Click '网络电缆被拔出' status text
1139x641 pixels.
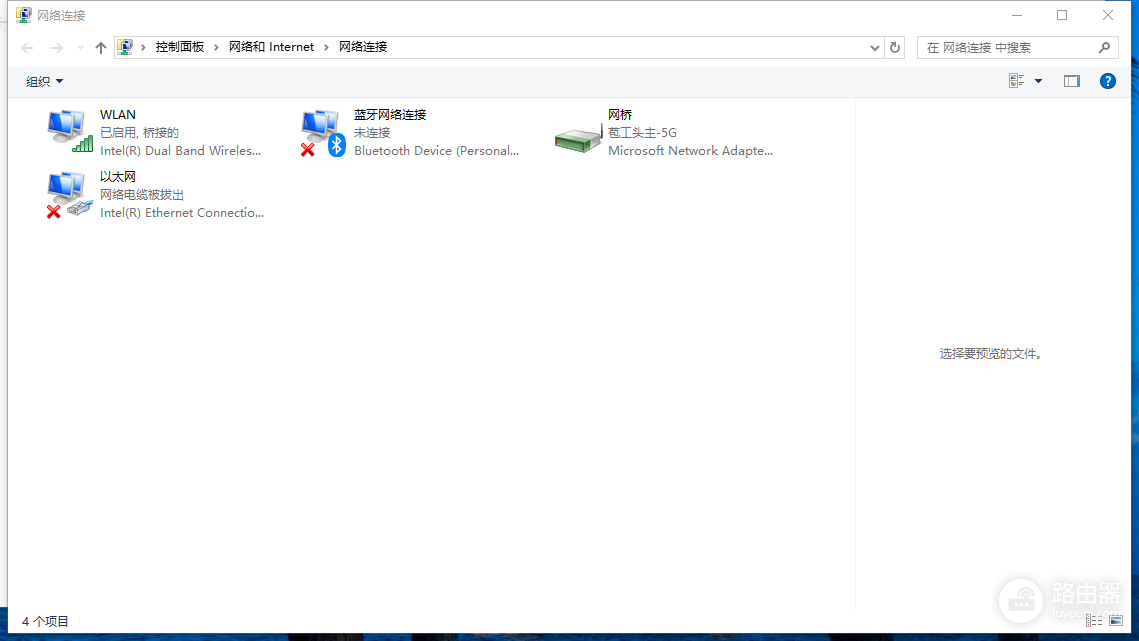point(142,194)
